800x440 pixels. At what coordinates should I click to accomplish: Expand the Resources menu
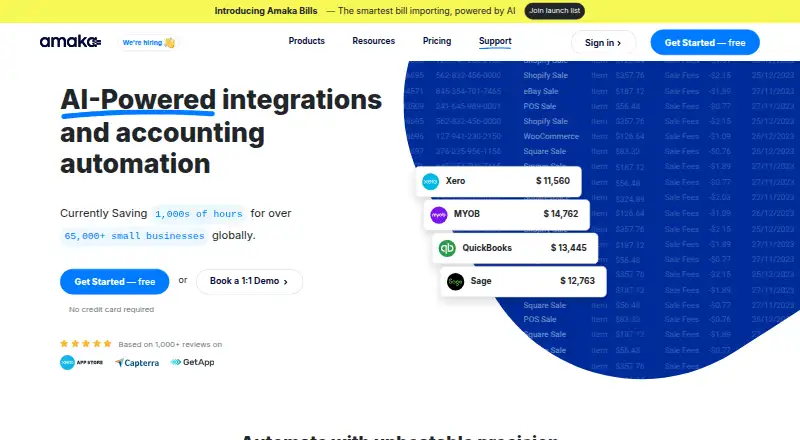pos(373,41)
